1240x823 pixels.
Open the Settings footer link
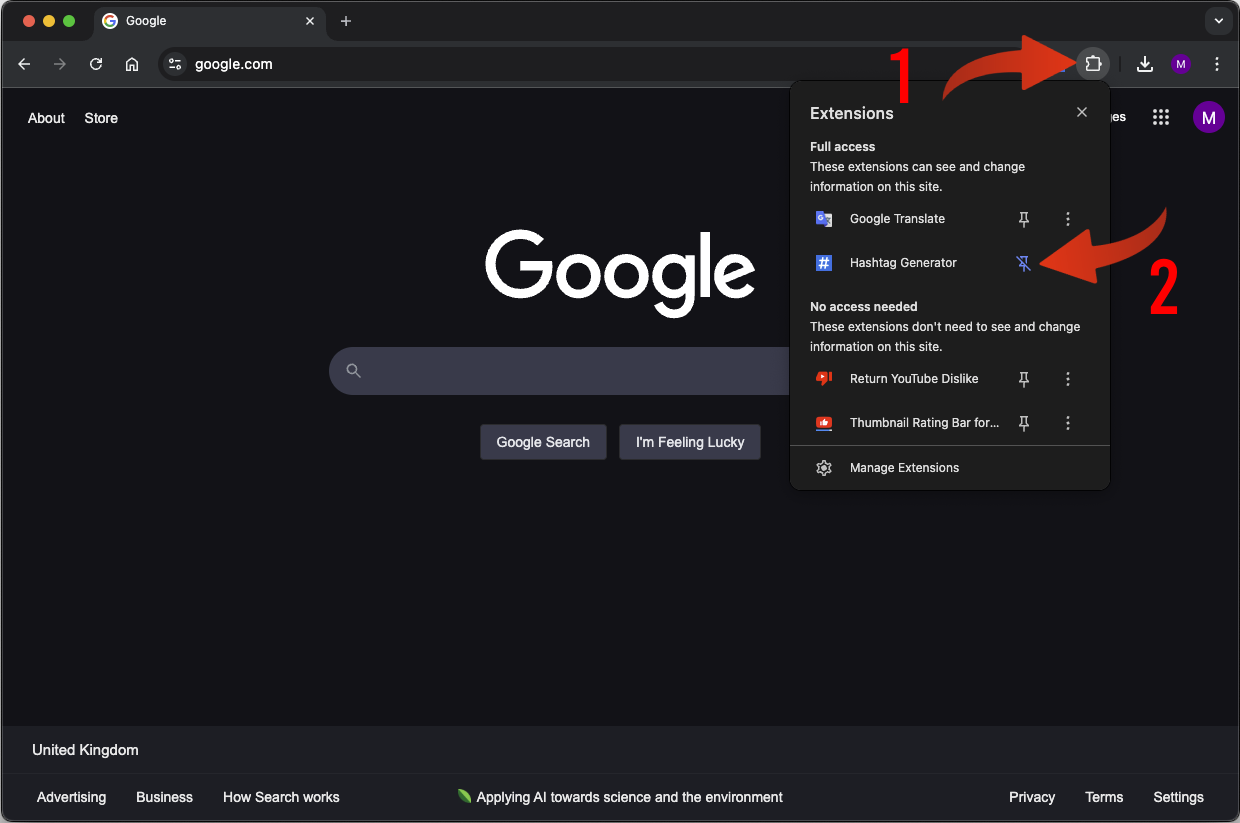point(1178,797)
